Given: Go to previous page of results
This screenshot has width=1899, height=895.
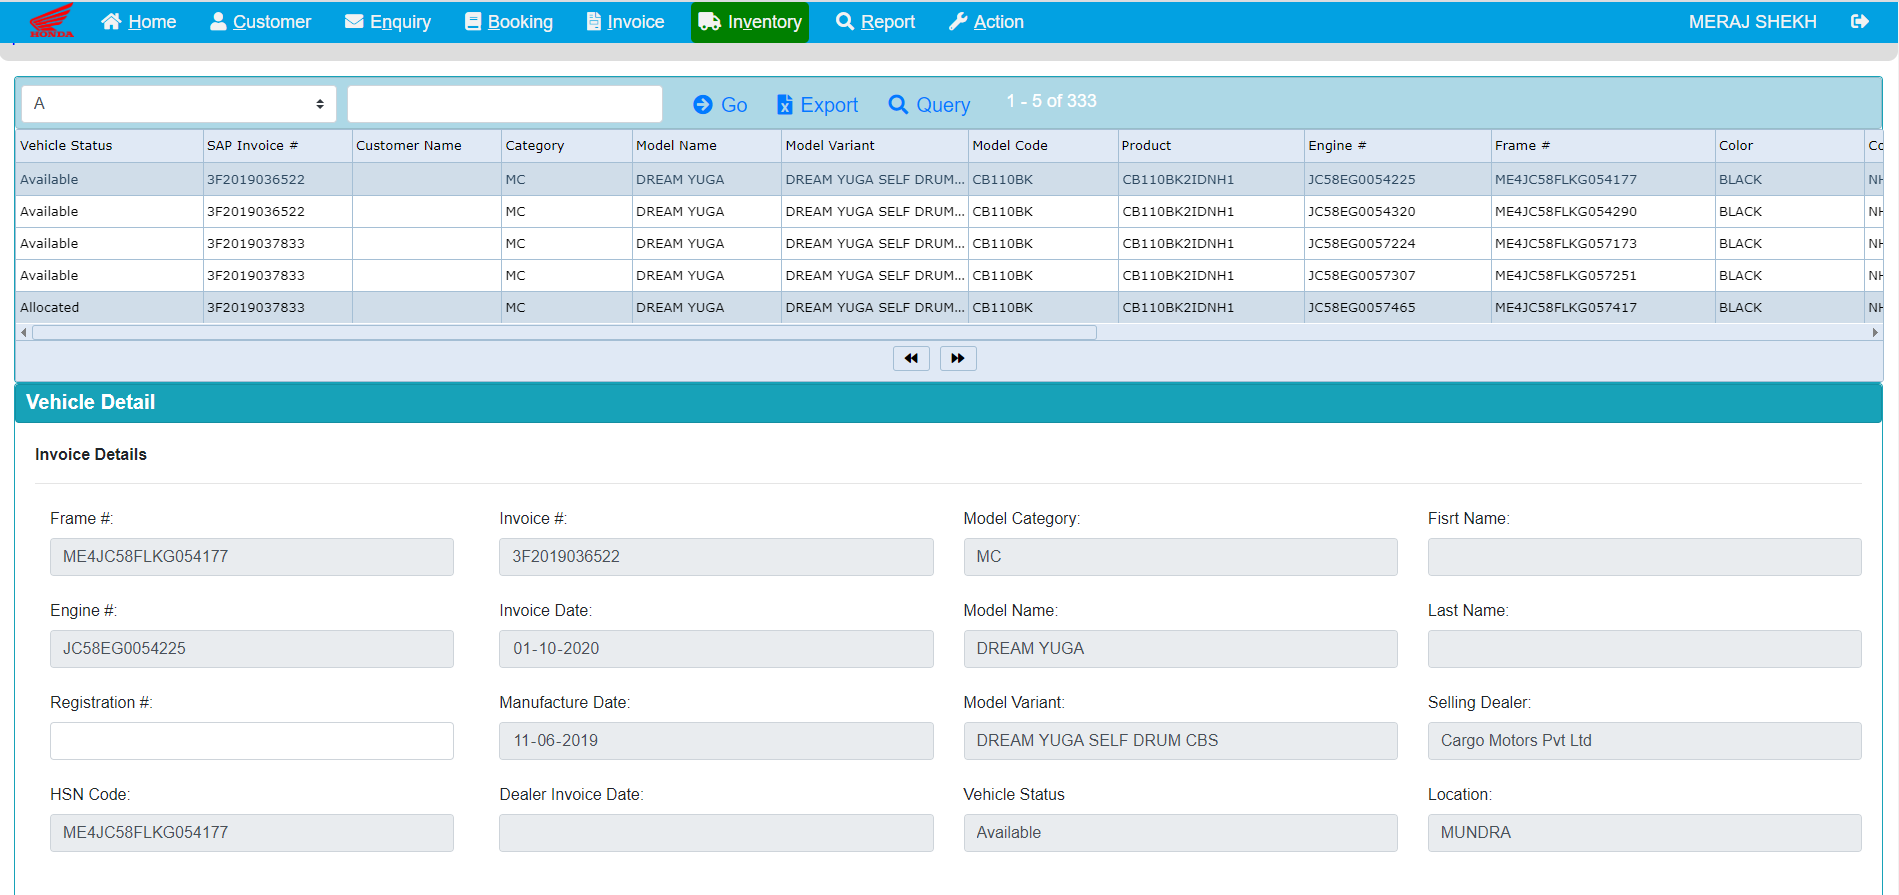Looking at the screenshot, I should click(x=911, y=358).
